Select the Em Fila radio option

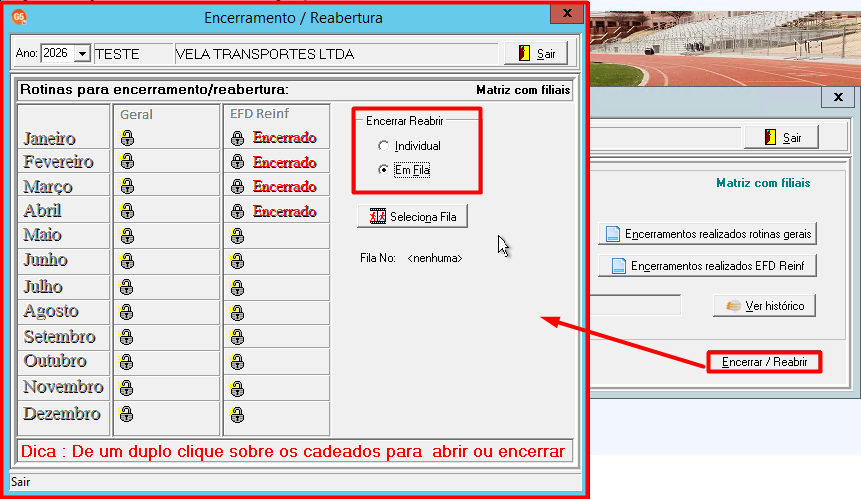[383, 170]
